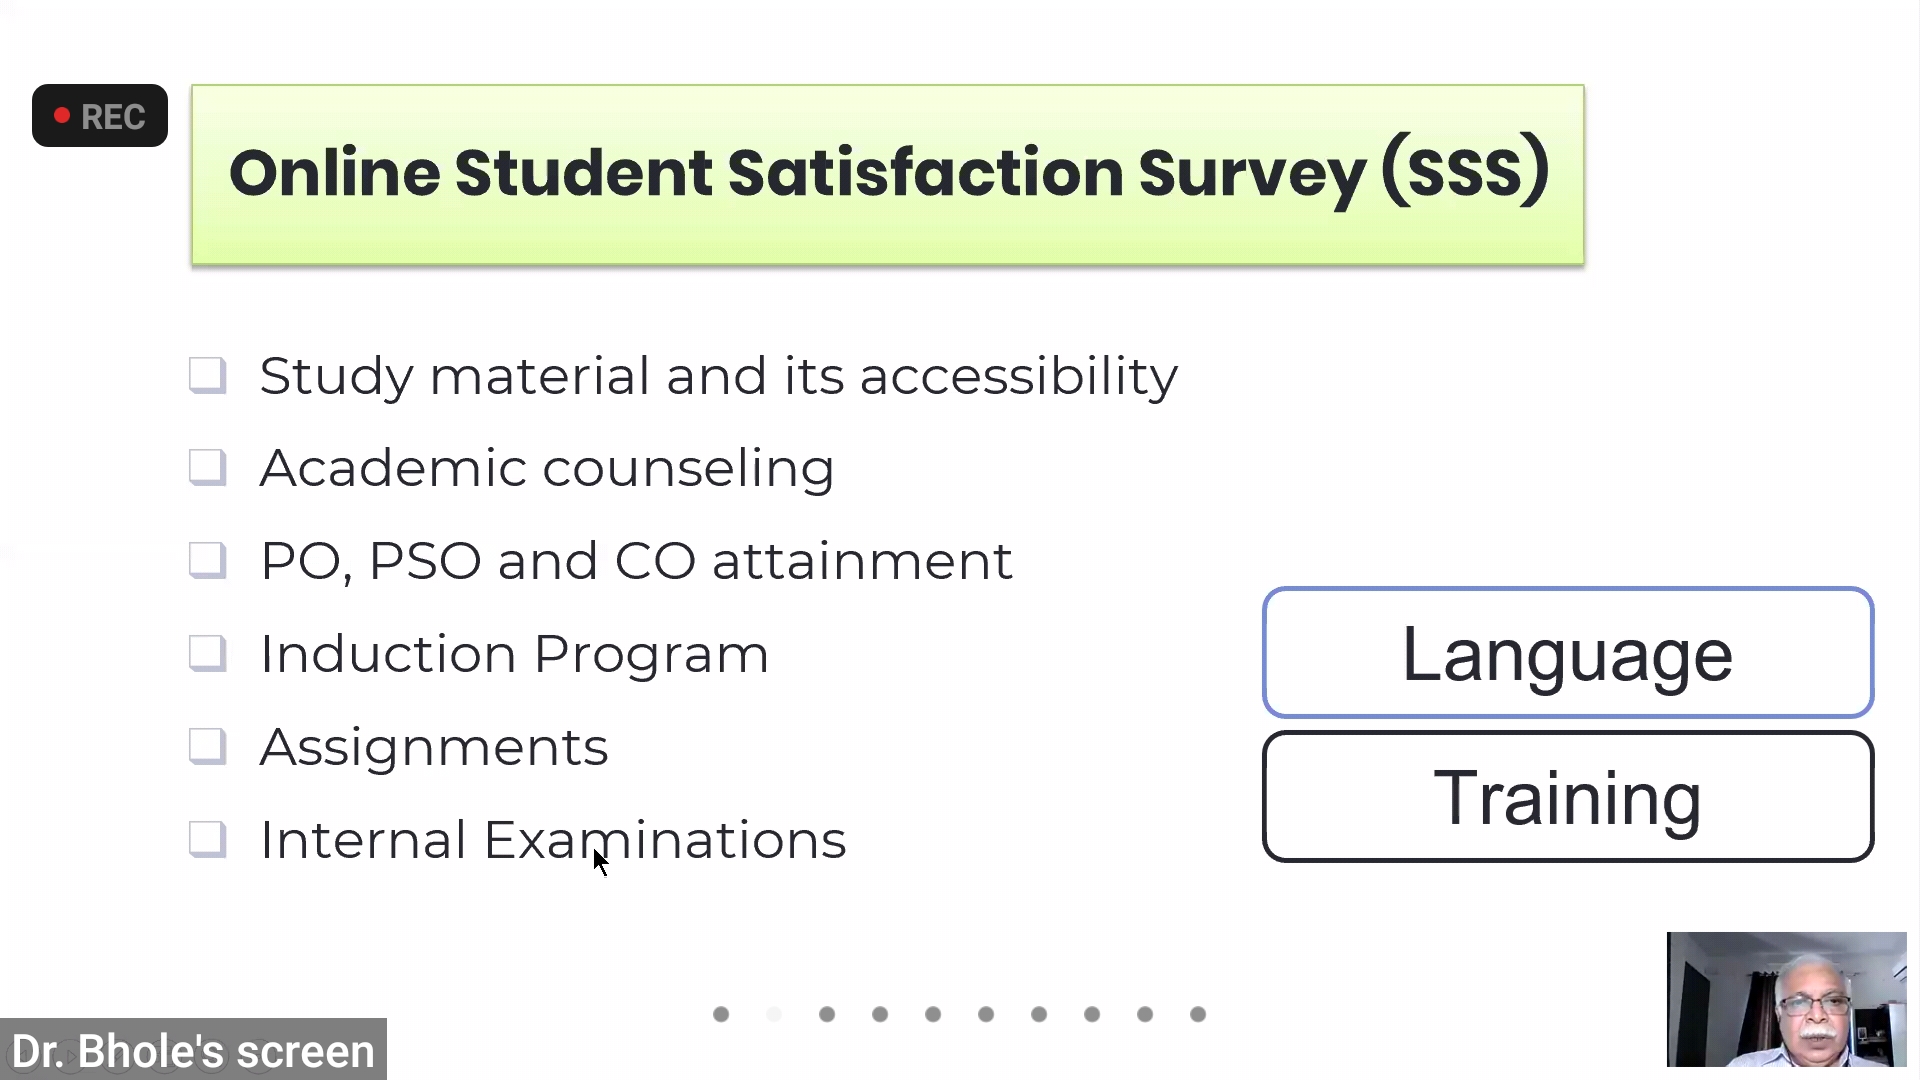Click the Dr. Bhole's screen label
1920x1080 pixels.
click(193, 1050)
